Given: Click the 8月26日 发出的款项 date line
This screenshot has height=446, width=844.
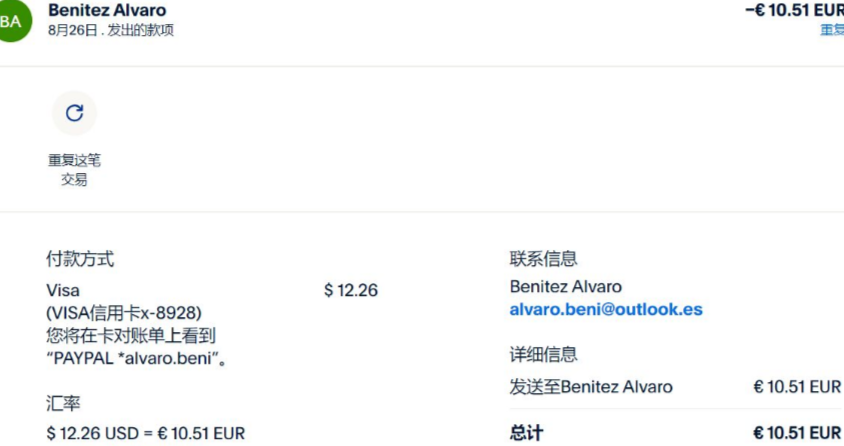Looking at the screenshot, I should [x=110, y=30].
